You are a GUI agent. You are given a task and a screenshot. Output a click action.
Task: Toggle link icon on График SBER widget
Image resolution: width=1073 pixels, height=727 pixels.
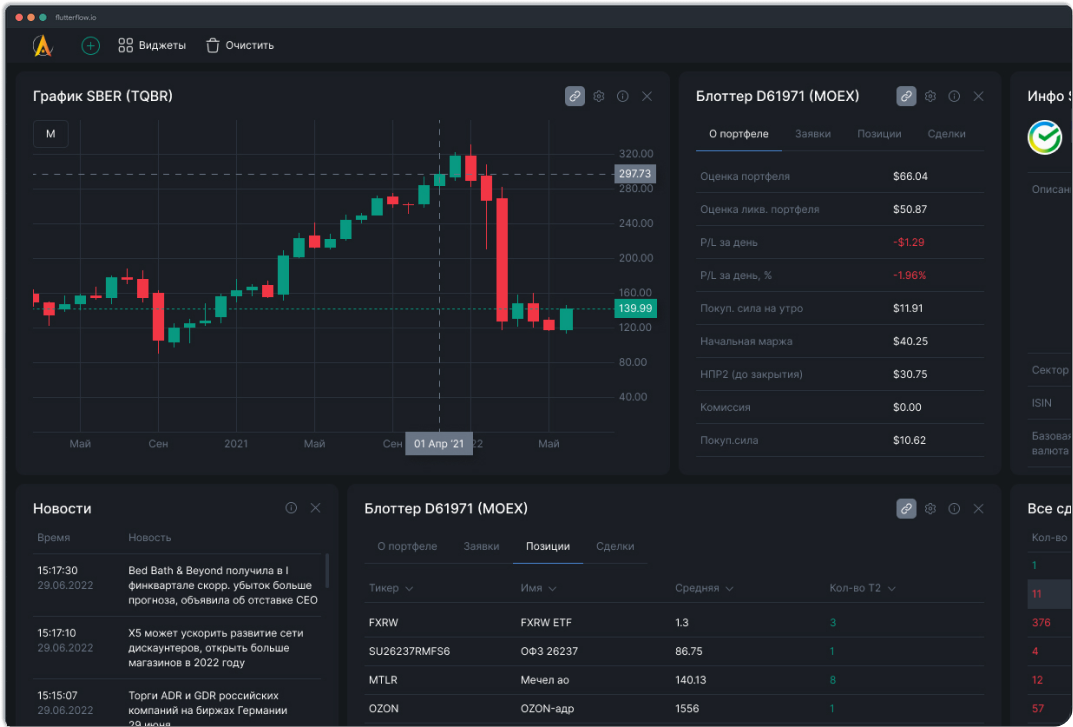tap(575, 97)
